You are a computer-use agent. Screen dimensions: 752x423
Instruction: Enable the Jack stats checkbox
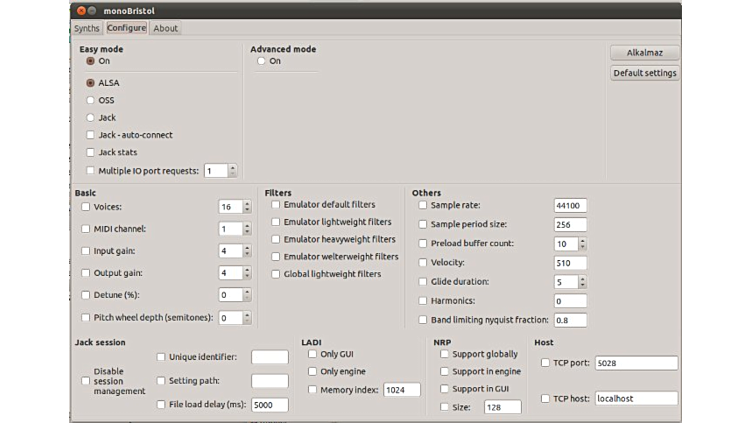(x=91, y=153)
